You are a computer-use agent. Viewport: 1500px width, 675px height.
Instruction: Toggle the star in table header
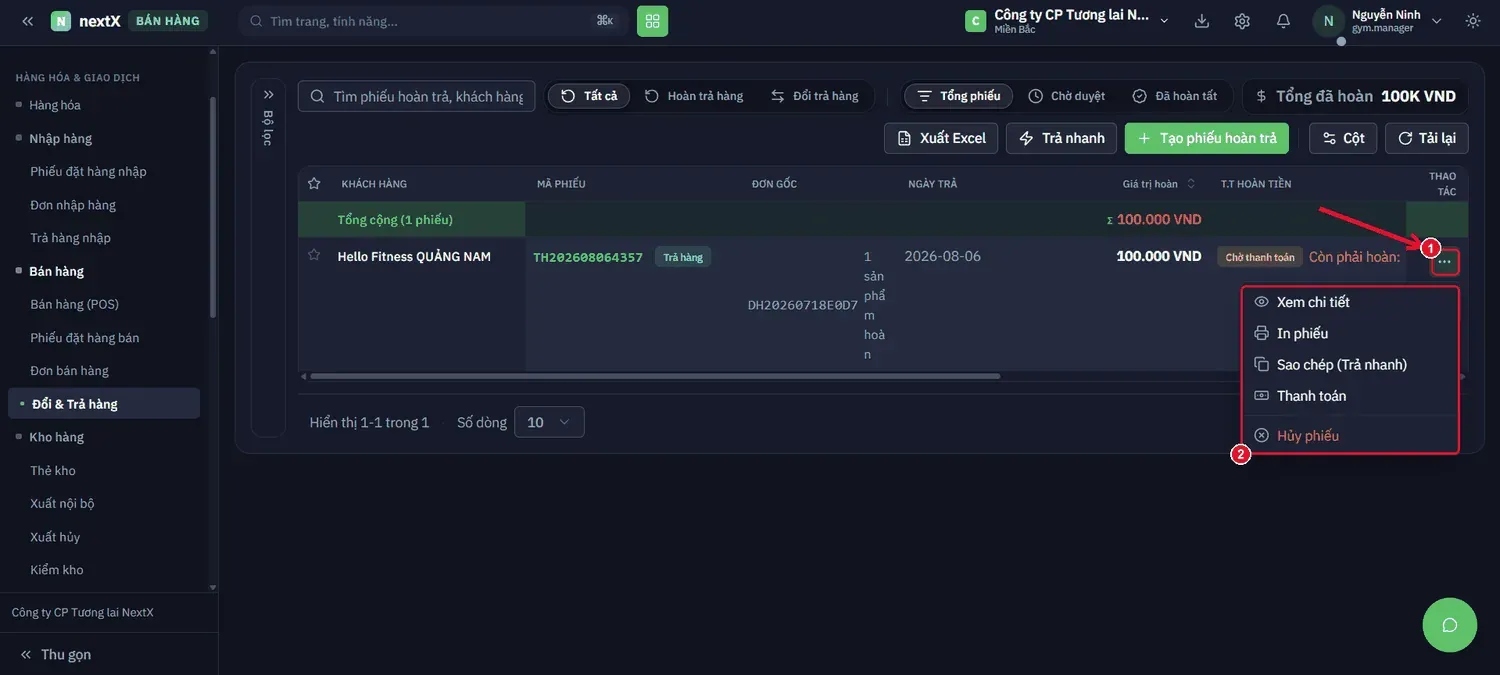point(314,184)
